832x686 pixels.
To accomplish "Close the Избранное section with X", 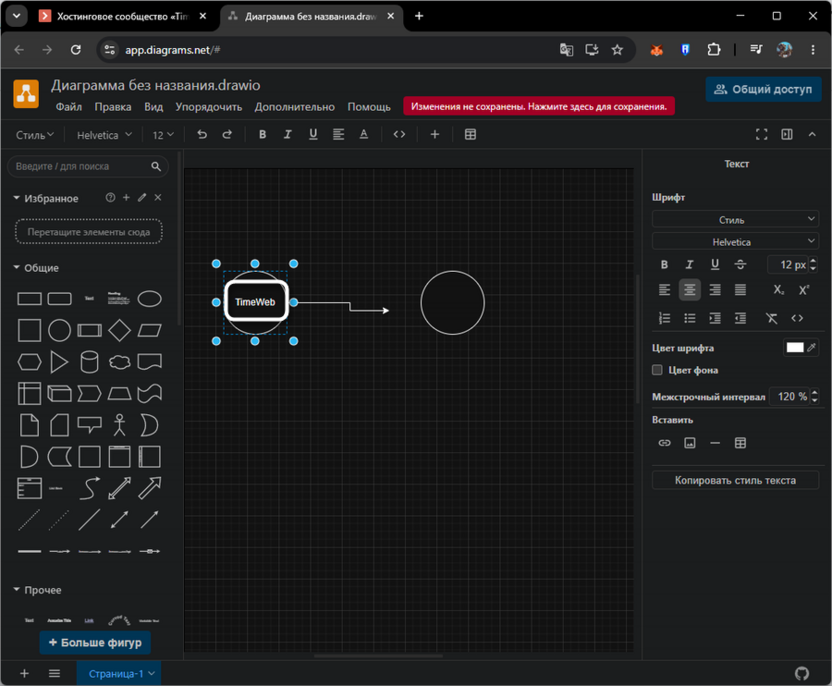I will click(158, 197).
